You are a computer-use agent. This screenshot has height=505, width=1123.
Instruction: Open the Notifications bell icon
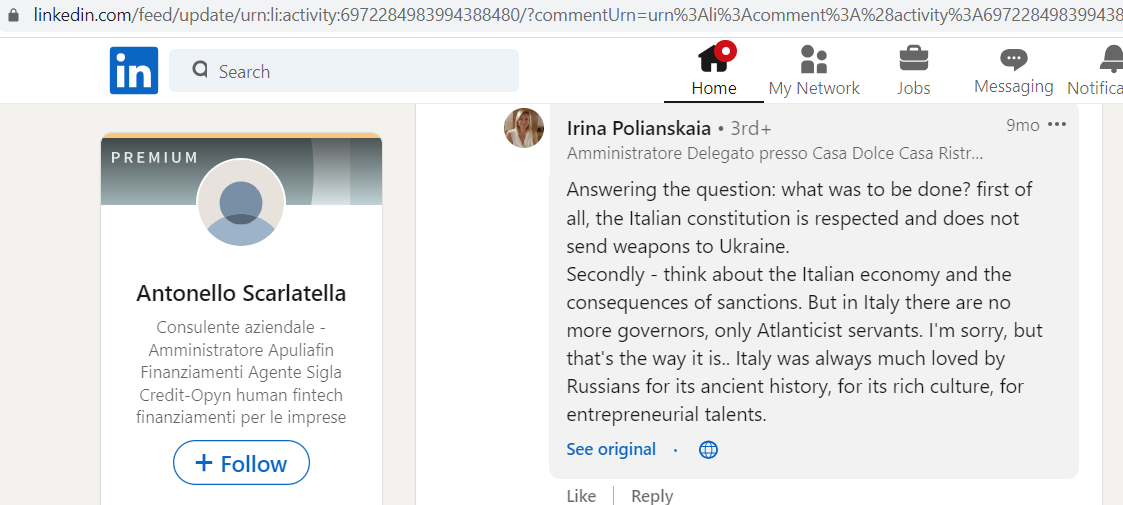1112,59
